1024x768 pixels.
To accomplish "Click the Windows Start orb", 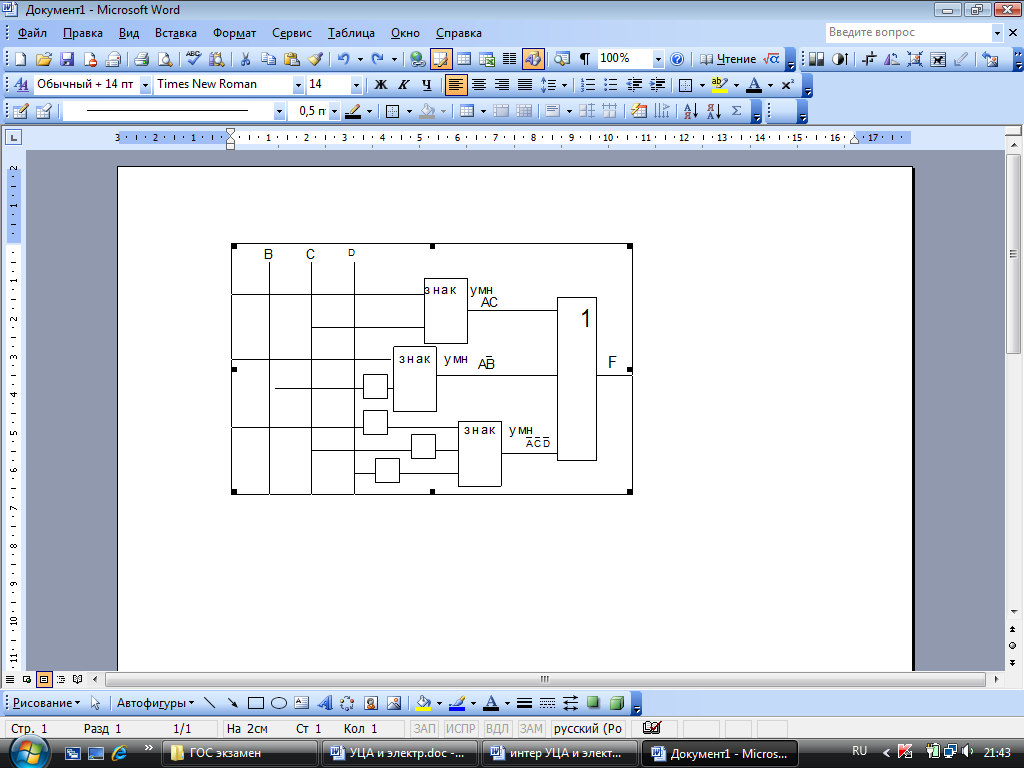I will pyautogui.click(x=28, y=752).
